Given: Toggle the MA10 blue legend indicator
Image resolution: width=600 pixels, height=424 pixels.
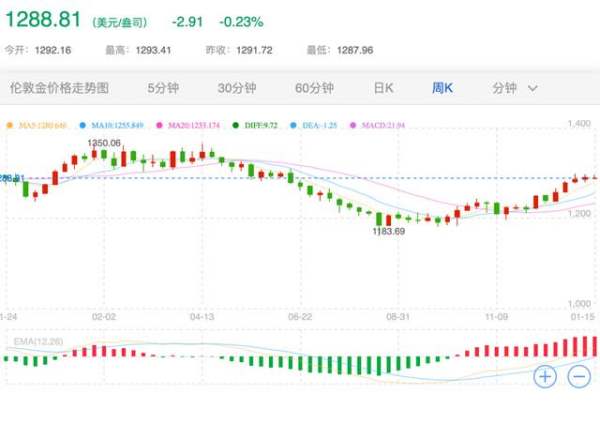Looking at the screenshot, I should (x=84, y=125).
